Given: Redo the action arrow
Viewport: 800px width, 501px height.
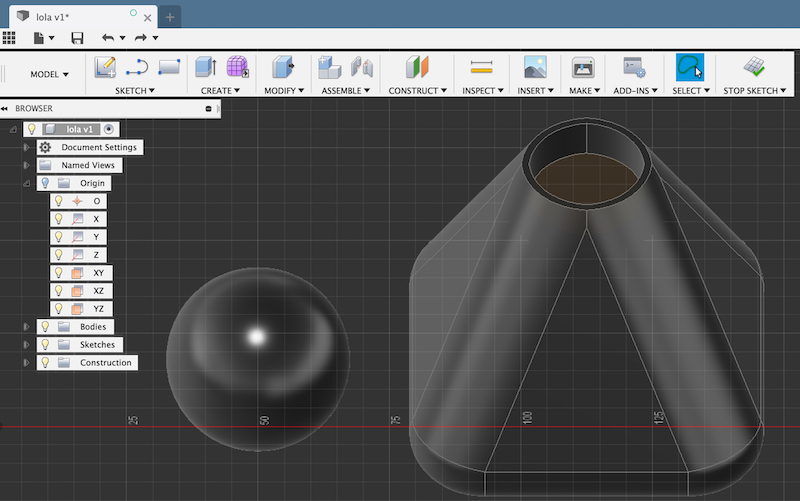Looking at the screenshot, I should [x=140, y=38].
